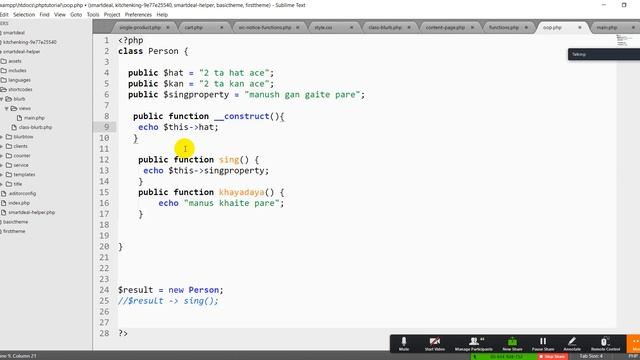
Task: Pause the screen share
Action: tap(543, 344)
